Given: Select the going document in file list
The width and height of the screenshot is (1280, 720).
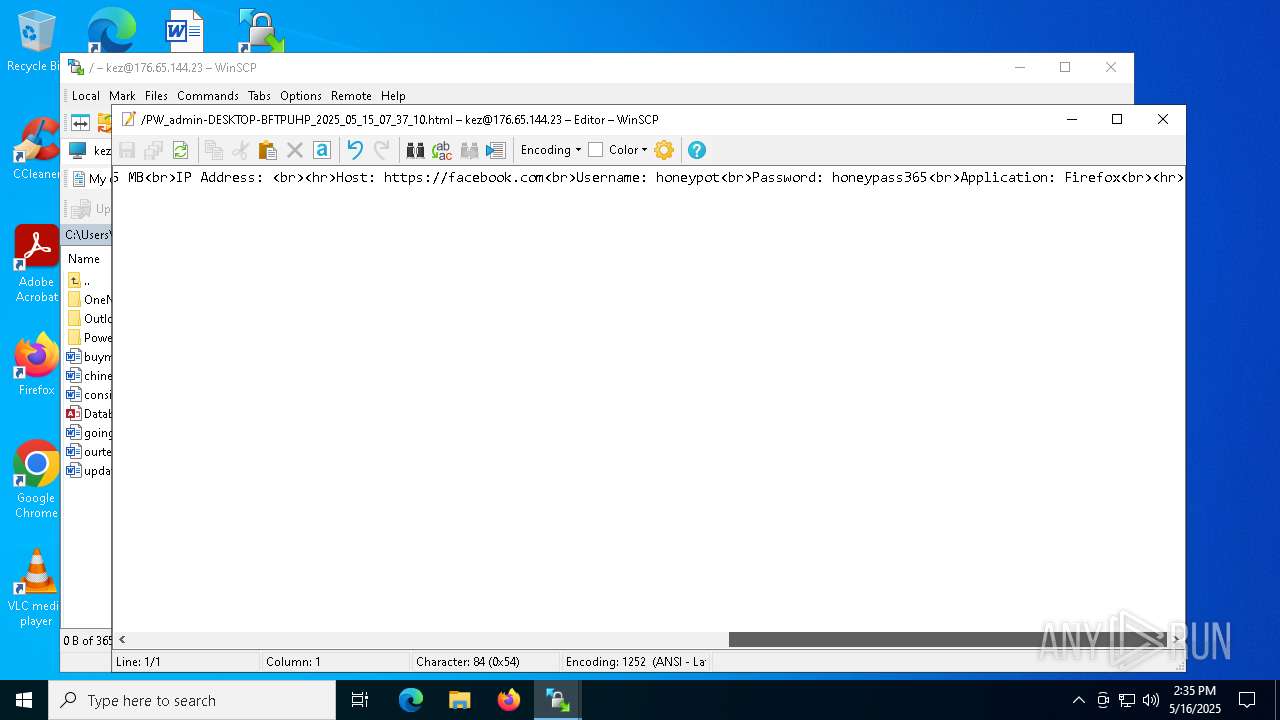Looking at the screenshot, I should [x=89, y=433].
